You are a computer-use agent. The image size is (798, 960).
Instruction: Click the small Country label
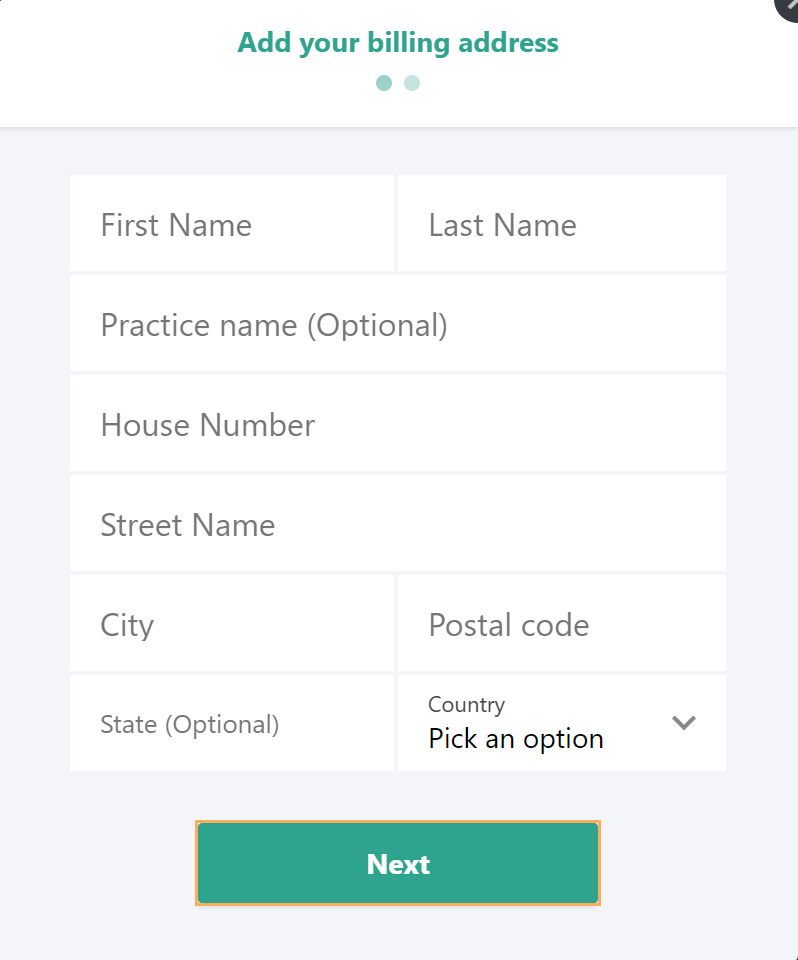(x=467, y=705)
